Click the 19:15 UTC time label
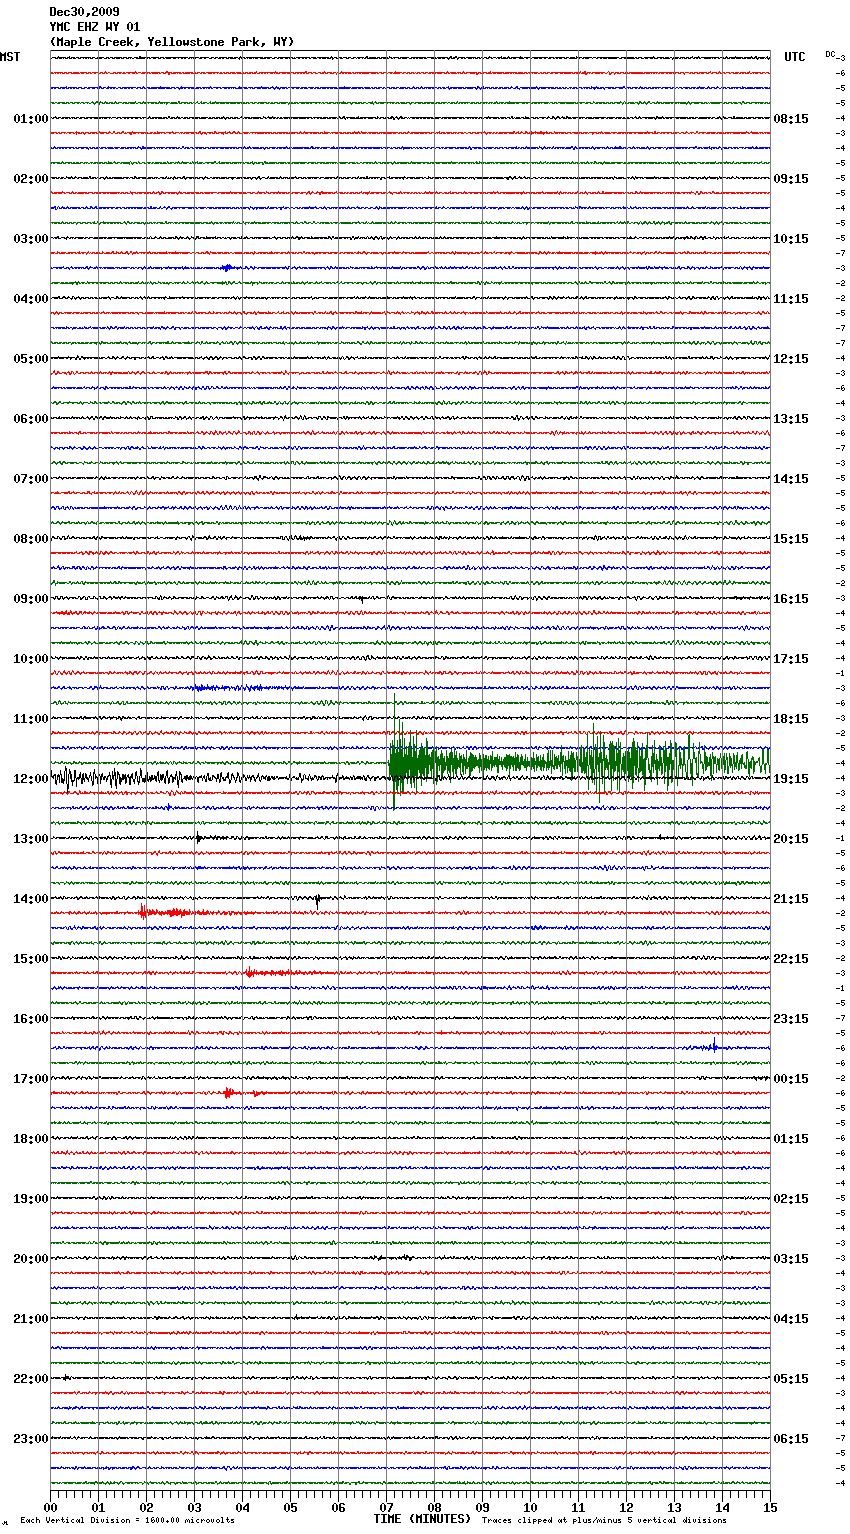The width and height of the screenshot is (850, 1534). click(791, 779)
